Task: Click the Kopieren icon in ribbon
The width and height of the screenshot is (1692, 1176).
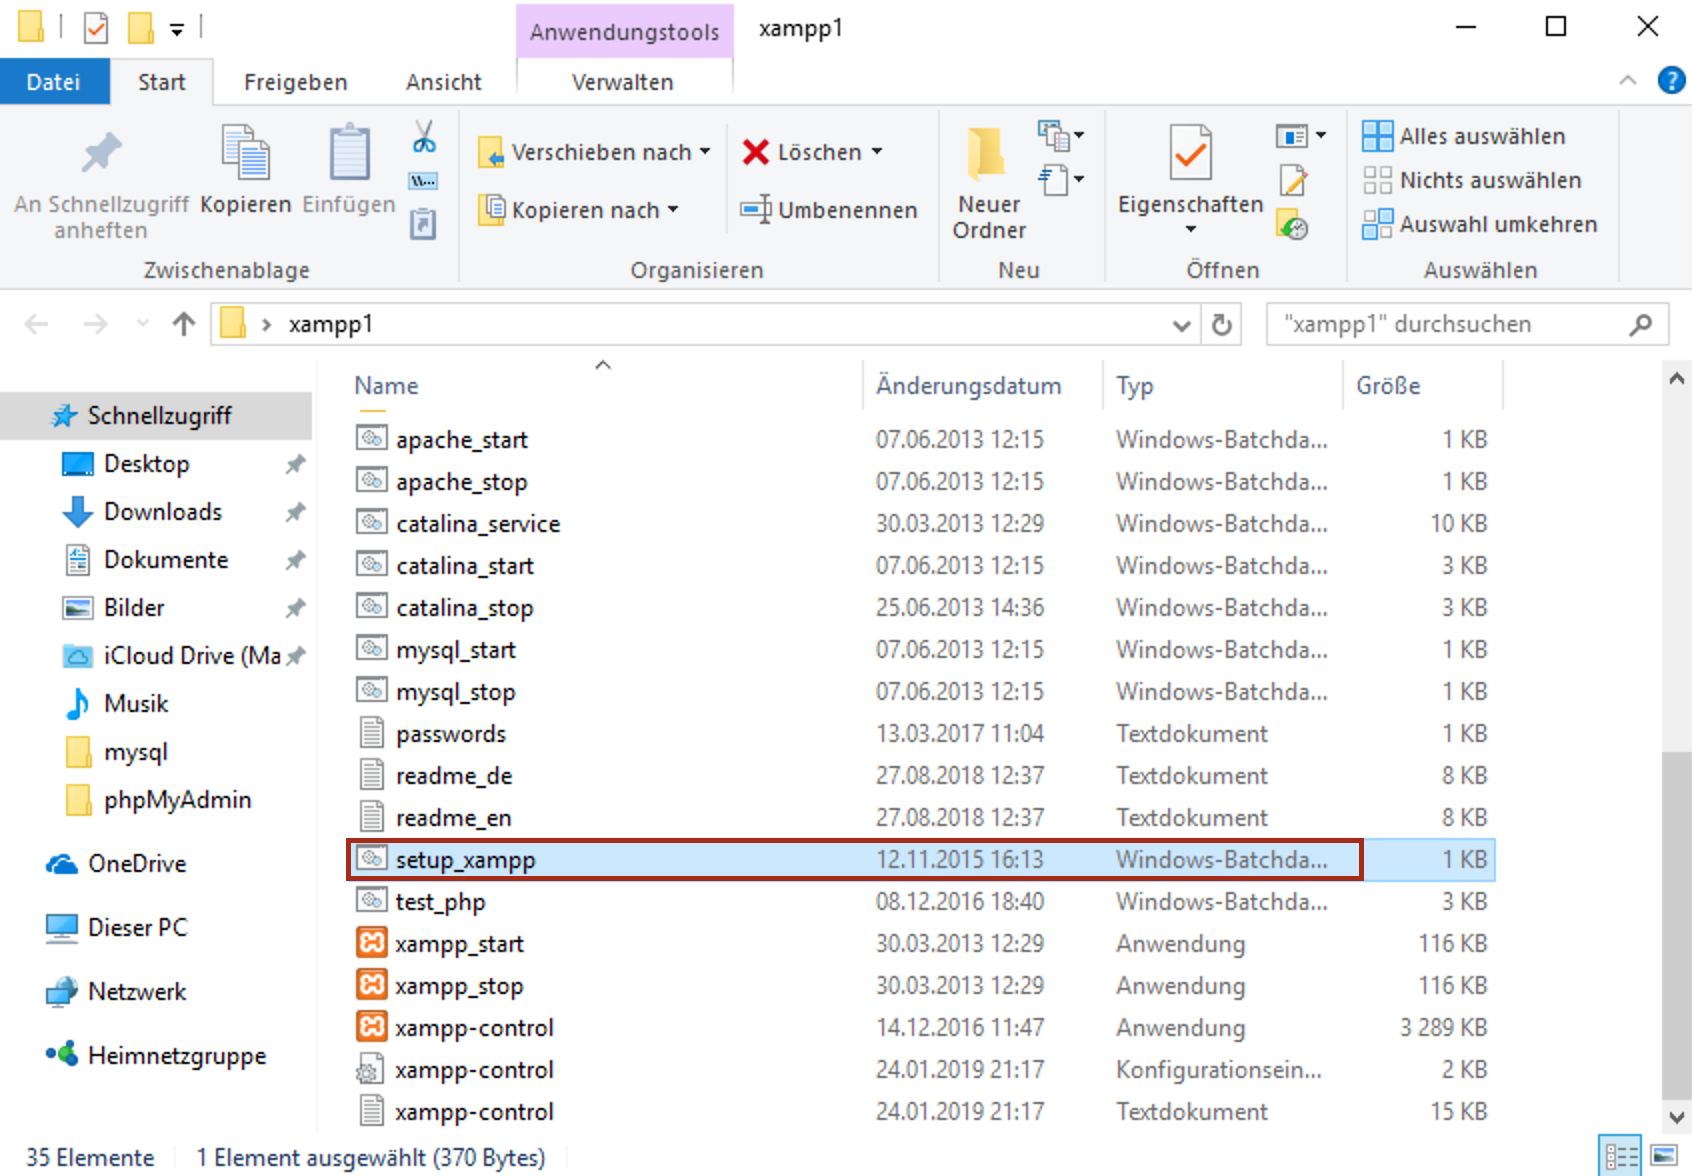Action: pos(245,155)
